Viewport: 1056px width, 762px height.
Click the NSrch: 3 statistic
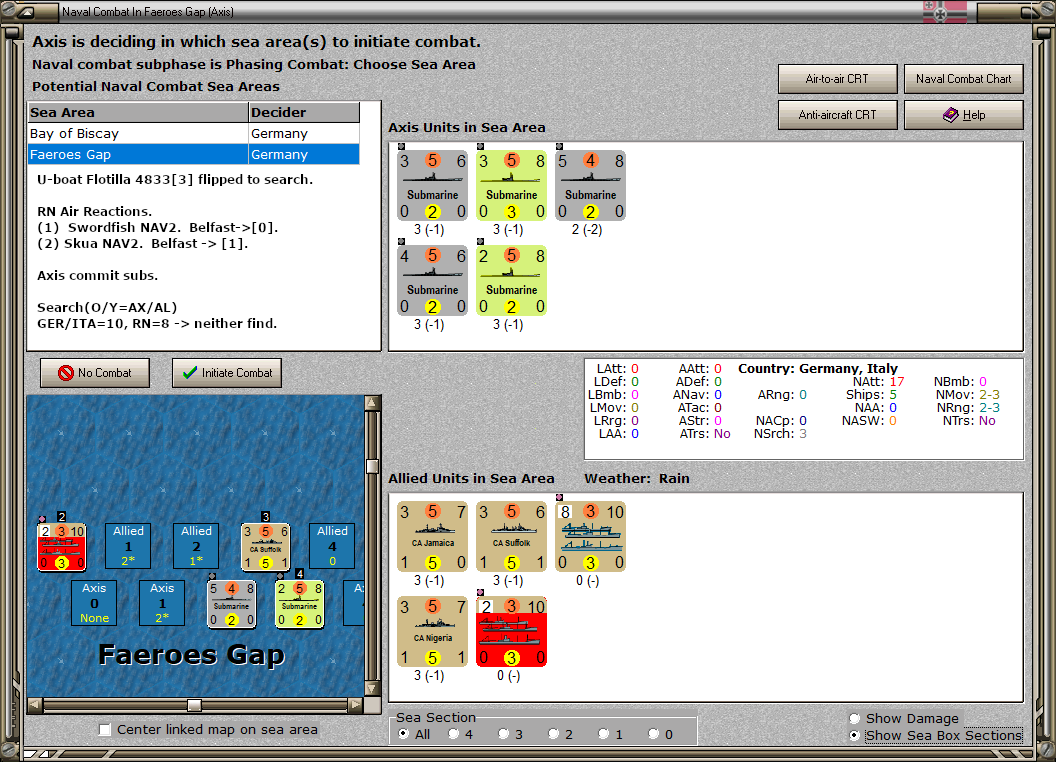point(780,434)
